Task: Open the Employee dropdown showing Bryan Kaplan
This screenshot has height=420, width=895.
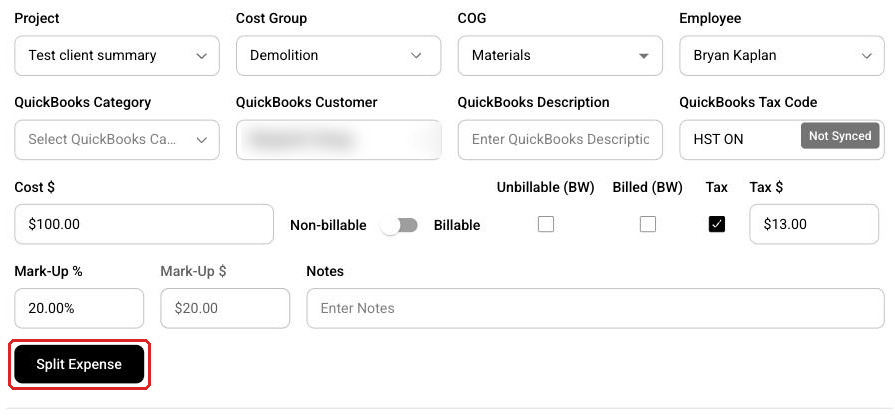Action: tap(781, 56)
